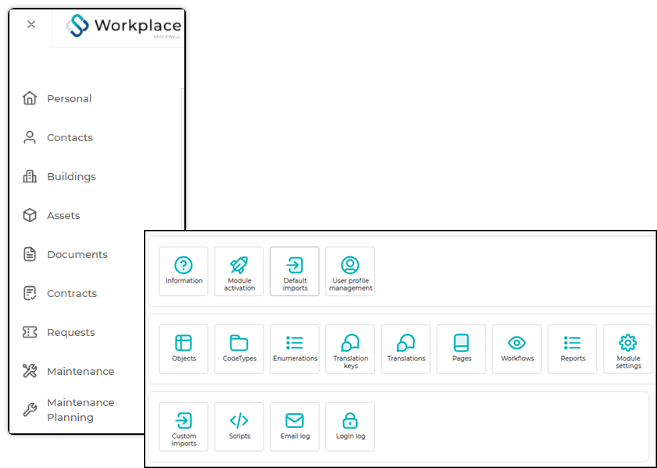Open the Buildings menu item
657x468 pixels.
click(71, 176)
